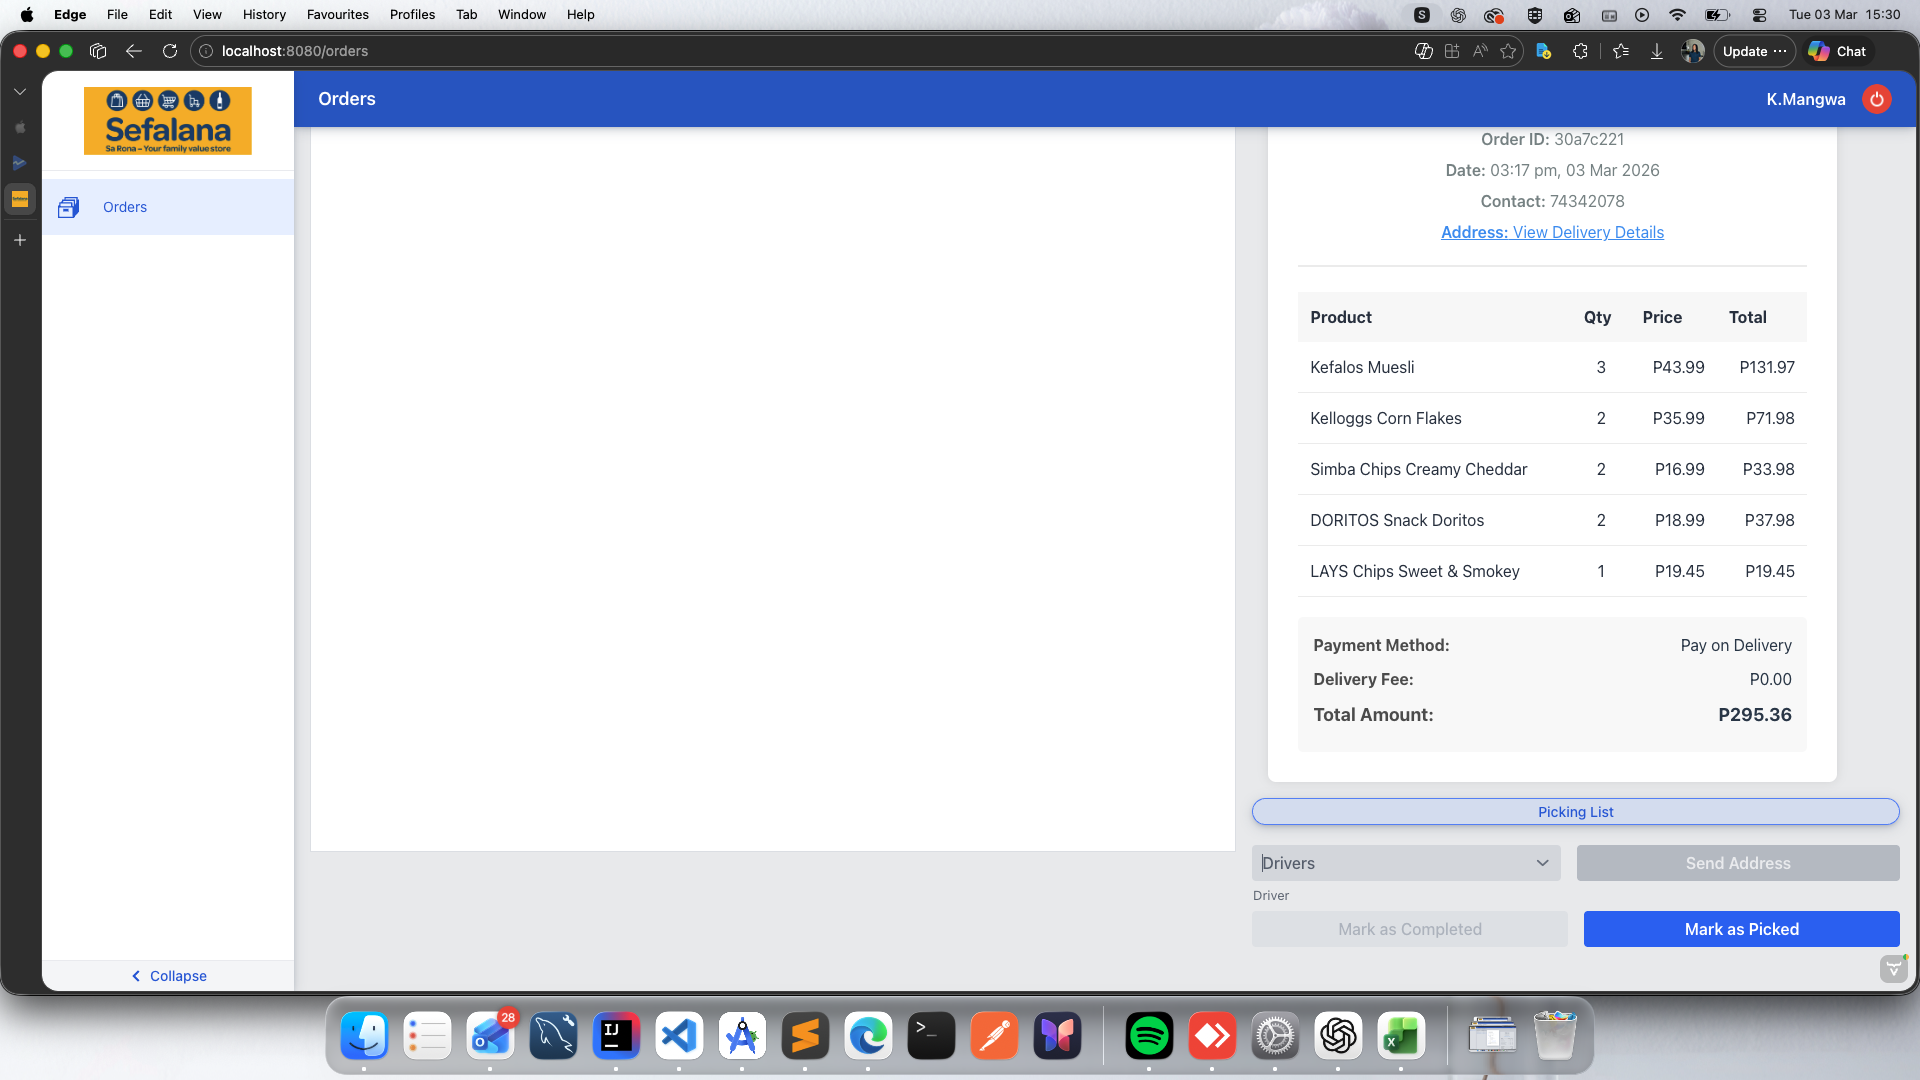
Task: Open Visual Studio Code from dock
Action: pos(679,1036)
